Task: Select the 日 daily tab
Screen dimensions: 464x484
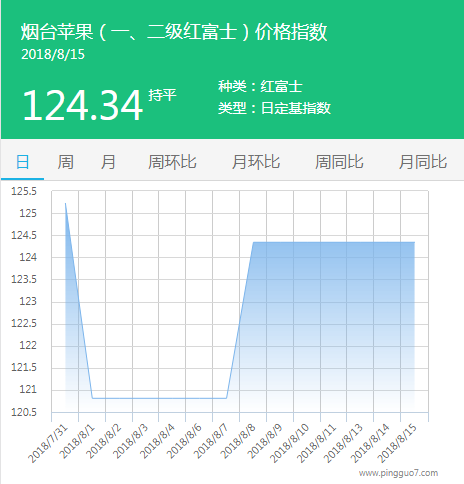Action: click(23, 162)
